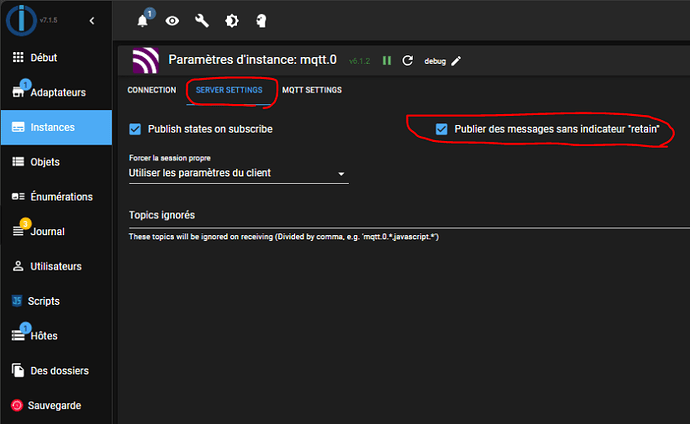Edit the debug log level pencil icon
Viewport: 690px width, 424px height.
point(457,61)
